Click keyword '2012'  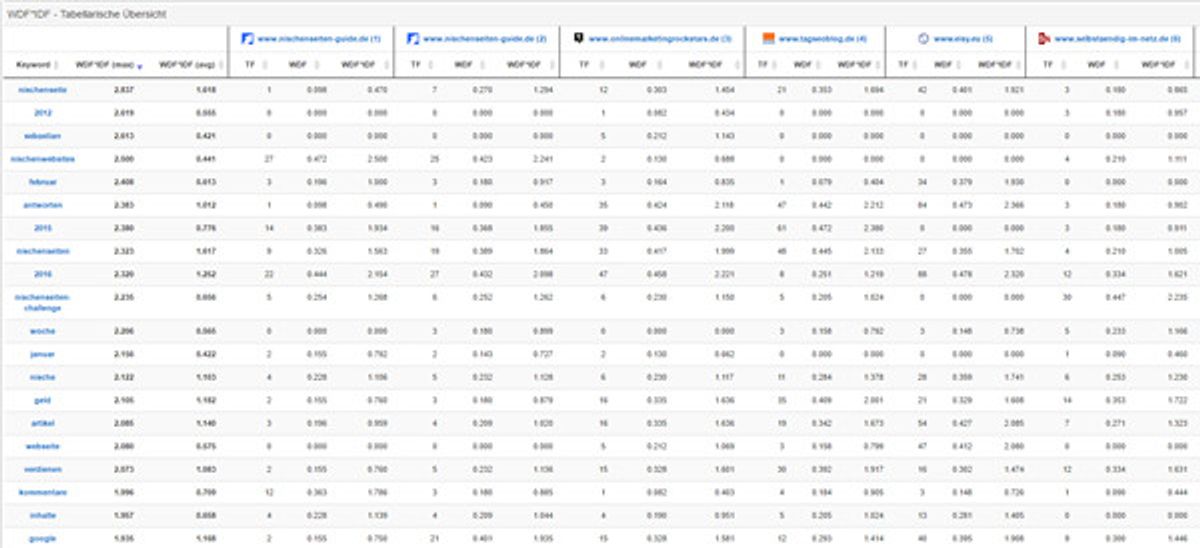click(41, 113)
